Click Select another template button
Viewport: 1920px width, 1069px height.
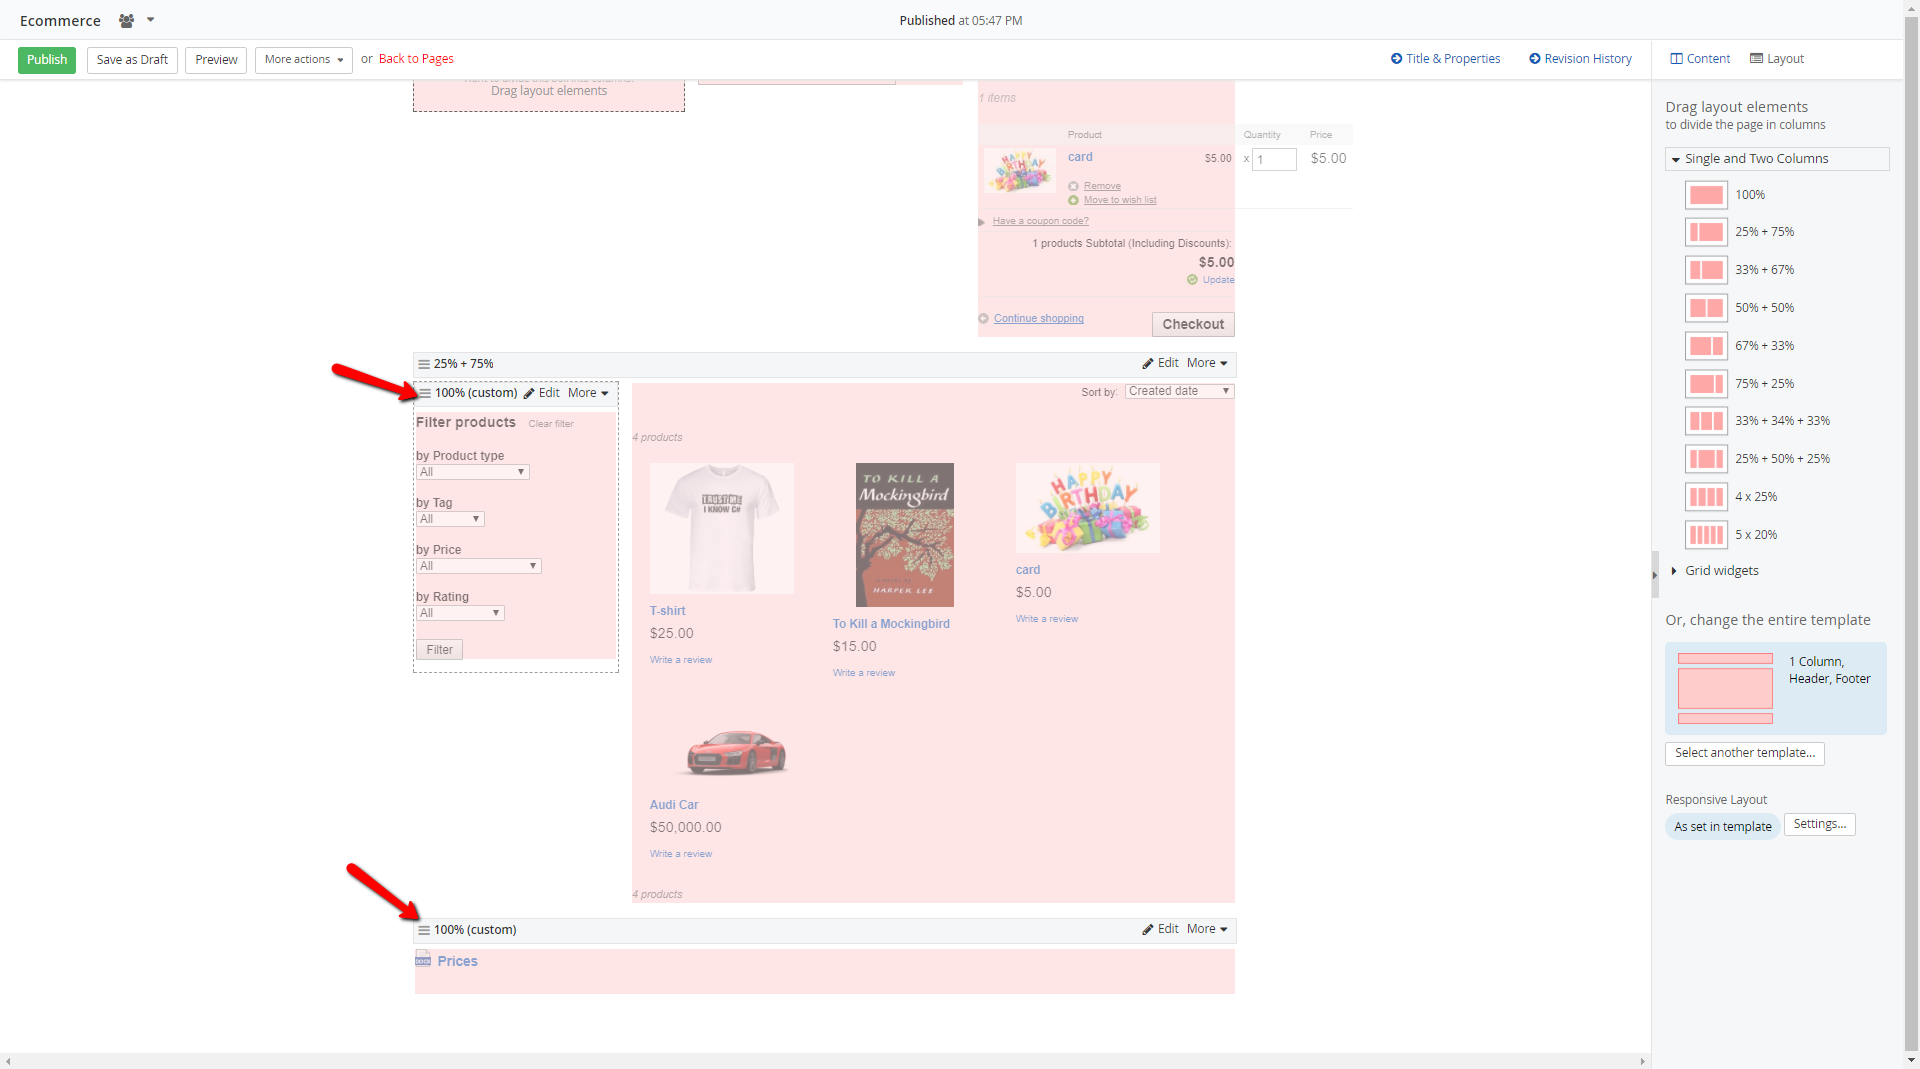point(1745,753)
